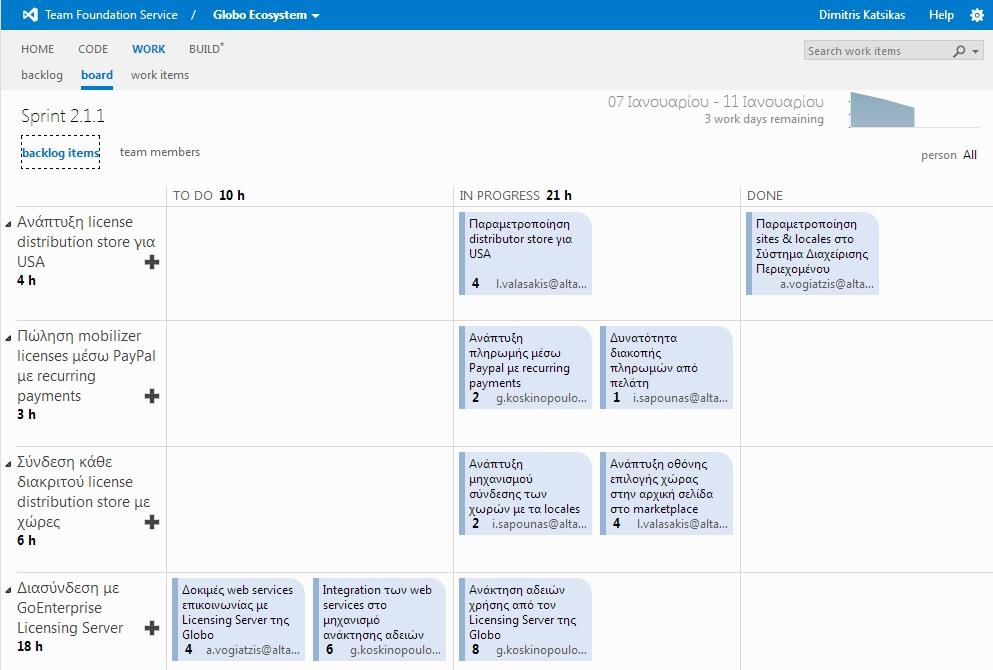The width and height of the screenshot is (993, 670).
Task: Go to the CODE hub
Action: click(93, 49)
